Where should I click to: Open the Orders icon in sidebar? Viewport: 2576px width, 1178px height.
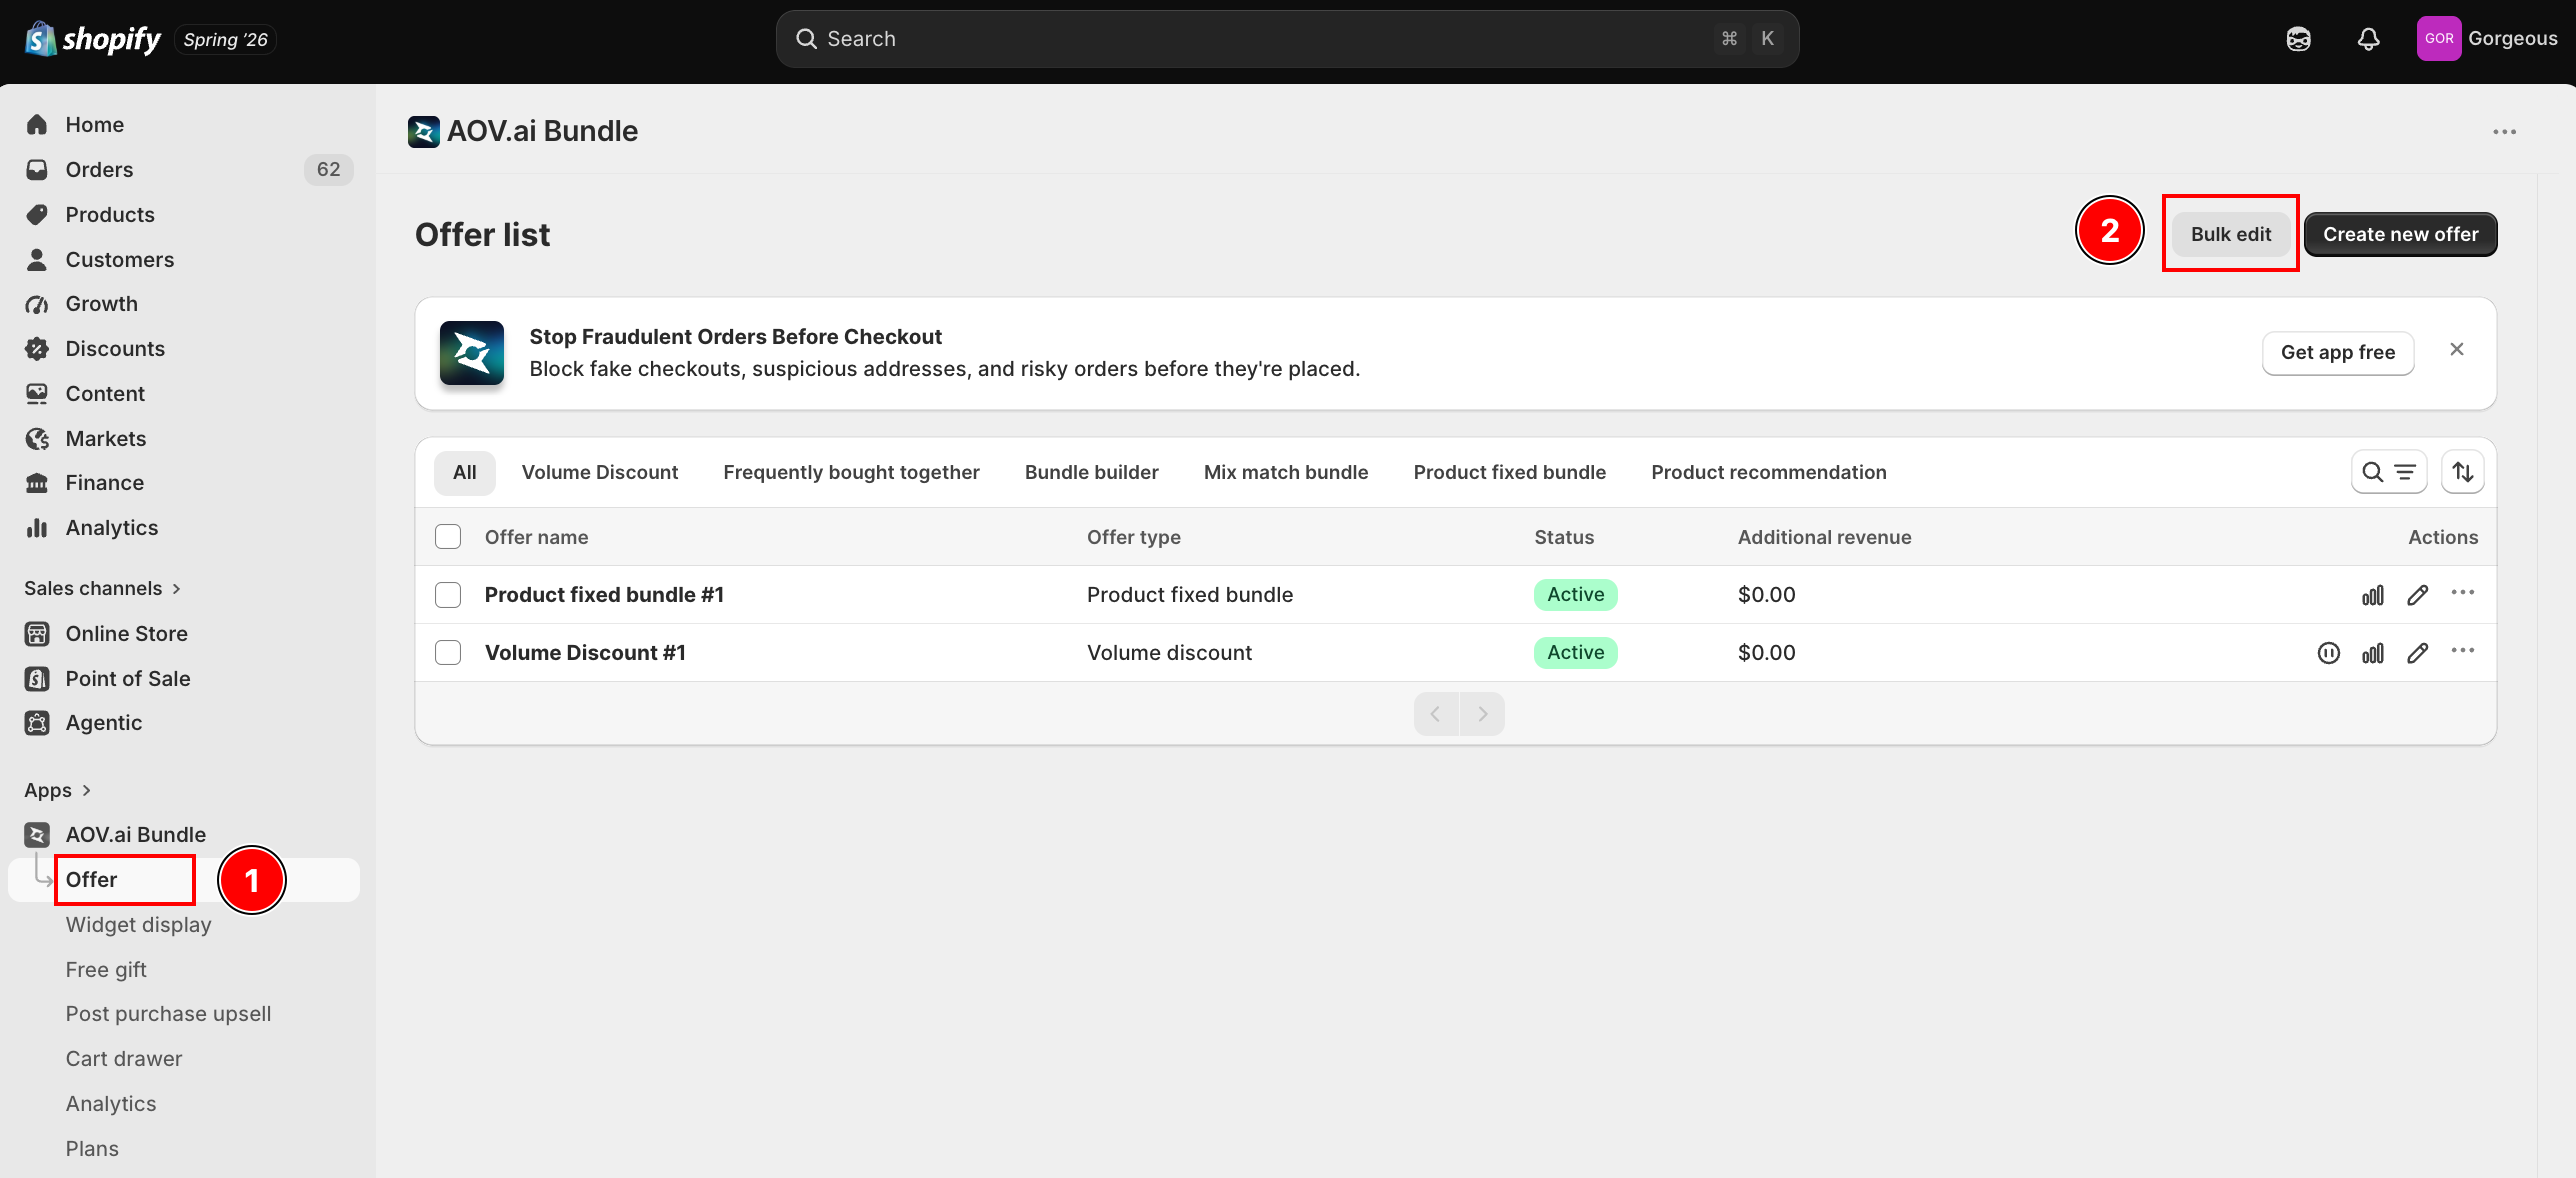pyautogui.click(x=37, y=170)
